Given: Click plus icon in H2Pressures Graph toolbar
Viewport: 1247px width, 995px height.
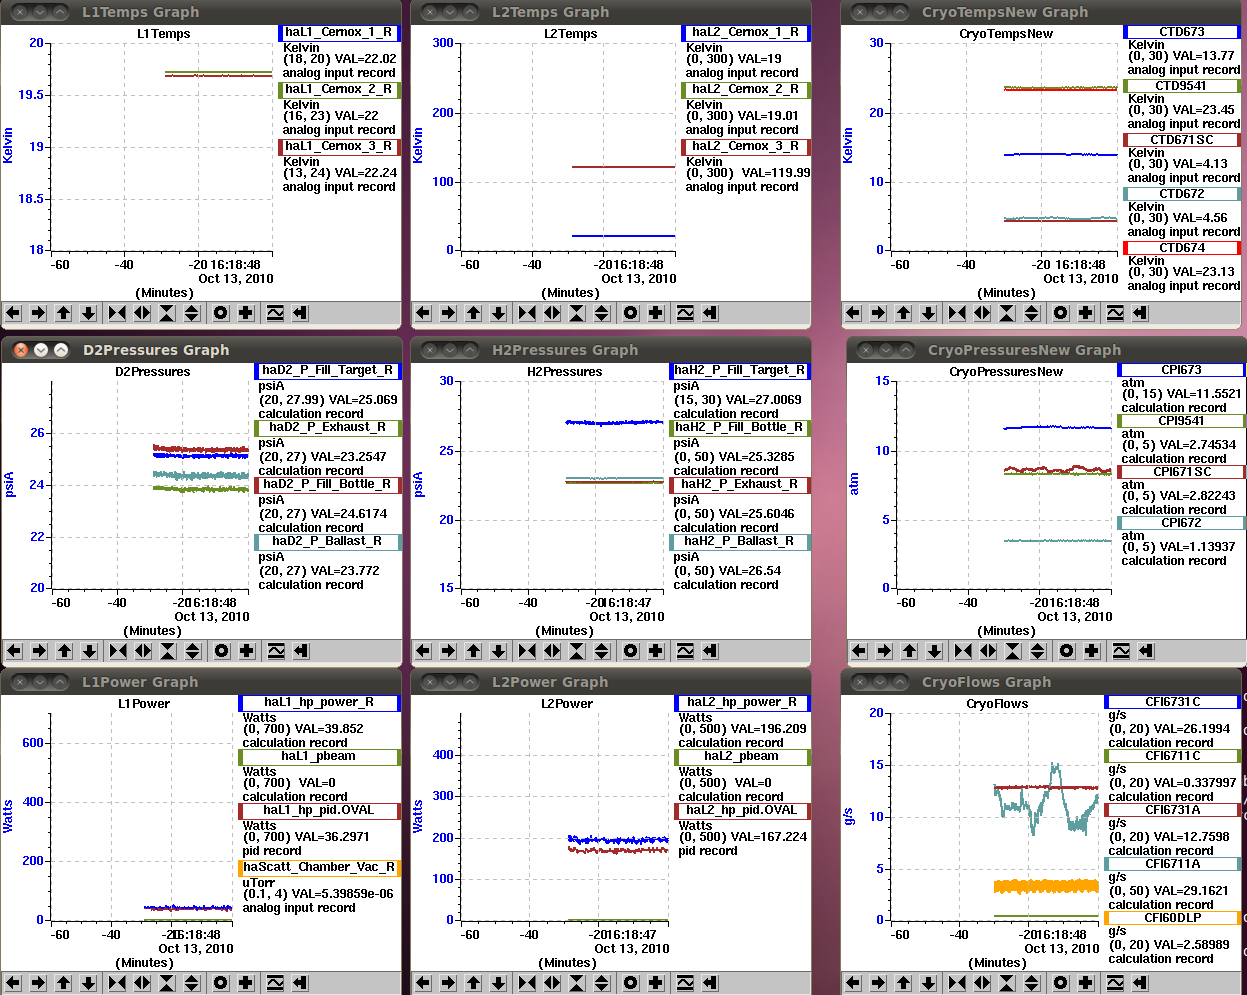Looking at the screenshot, I should tap(656, 651).
